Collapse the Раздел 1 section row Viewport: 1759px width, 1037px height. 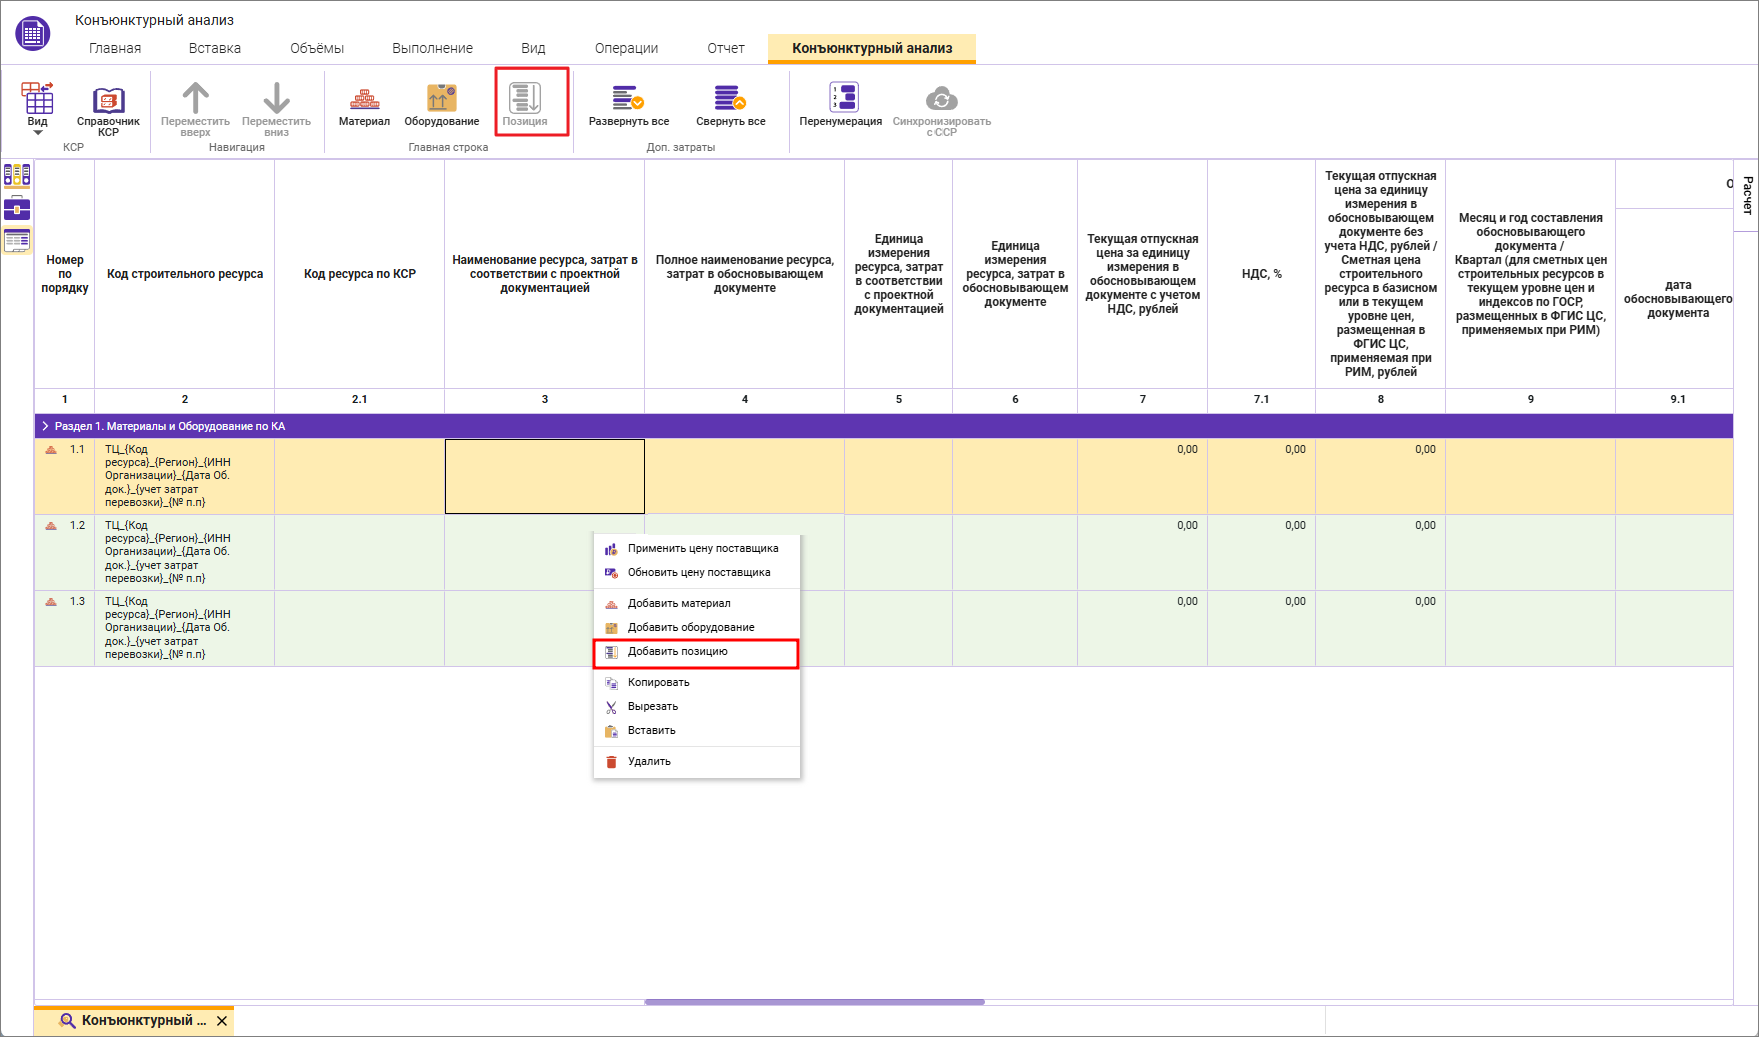pyautogui.click(x=45, y=426)
